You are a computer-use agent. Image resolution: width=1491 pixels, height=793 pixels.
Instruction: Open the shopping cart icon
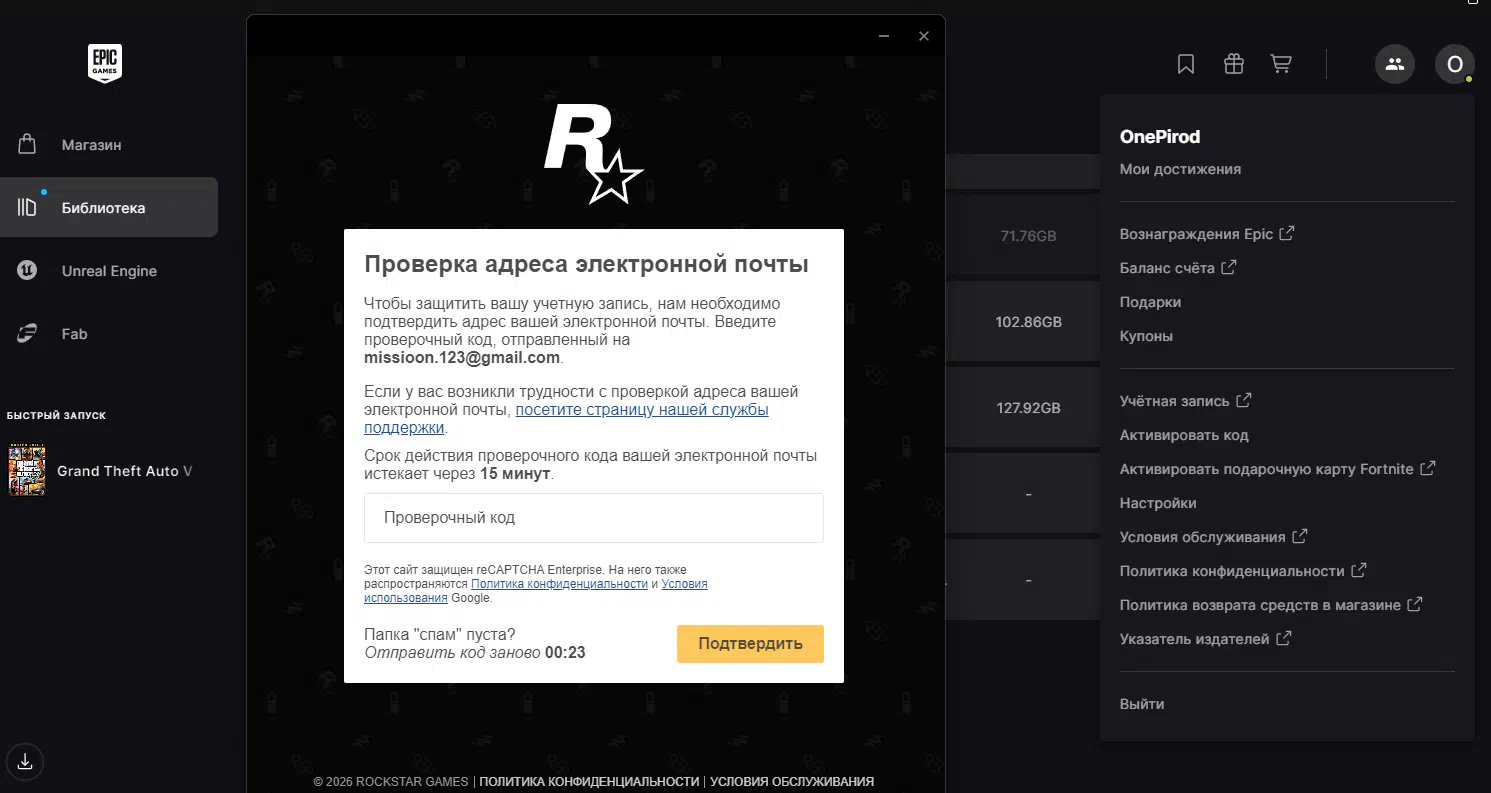tap(1280, 64)
